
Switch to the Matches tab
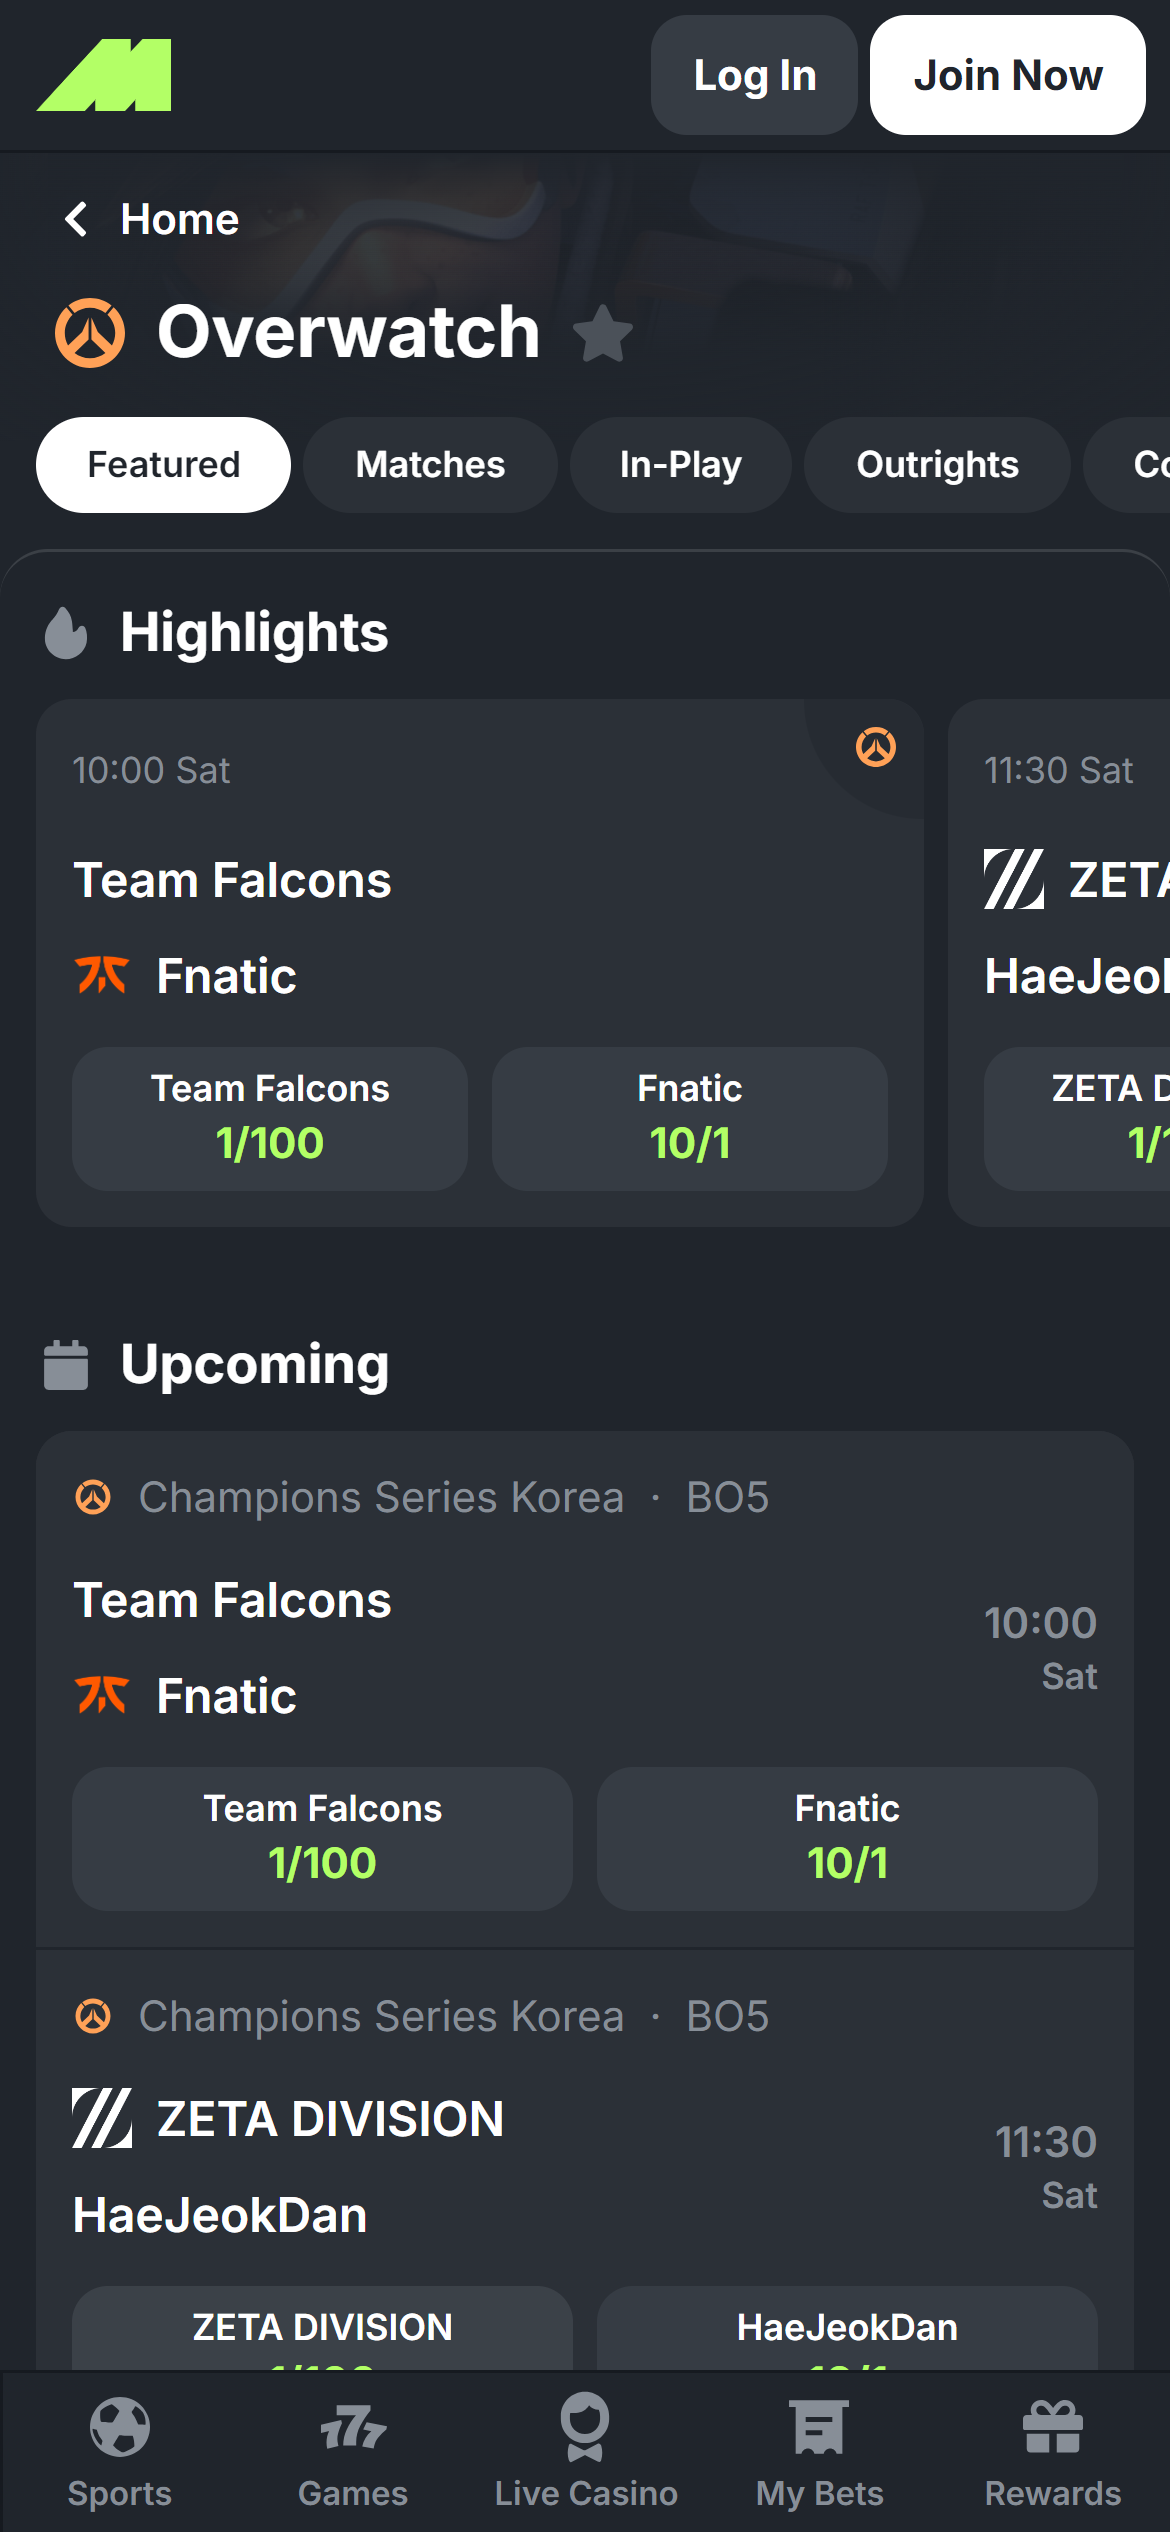tap(430, 465)
